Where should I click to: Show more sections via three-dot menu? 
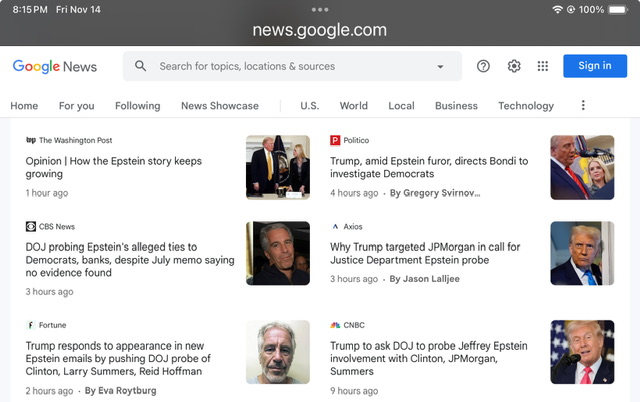click(583, 105)
